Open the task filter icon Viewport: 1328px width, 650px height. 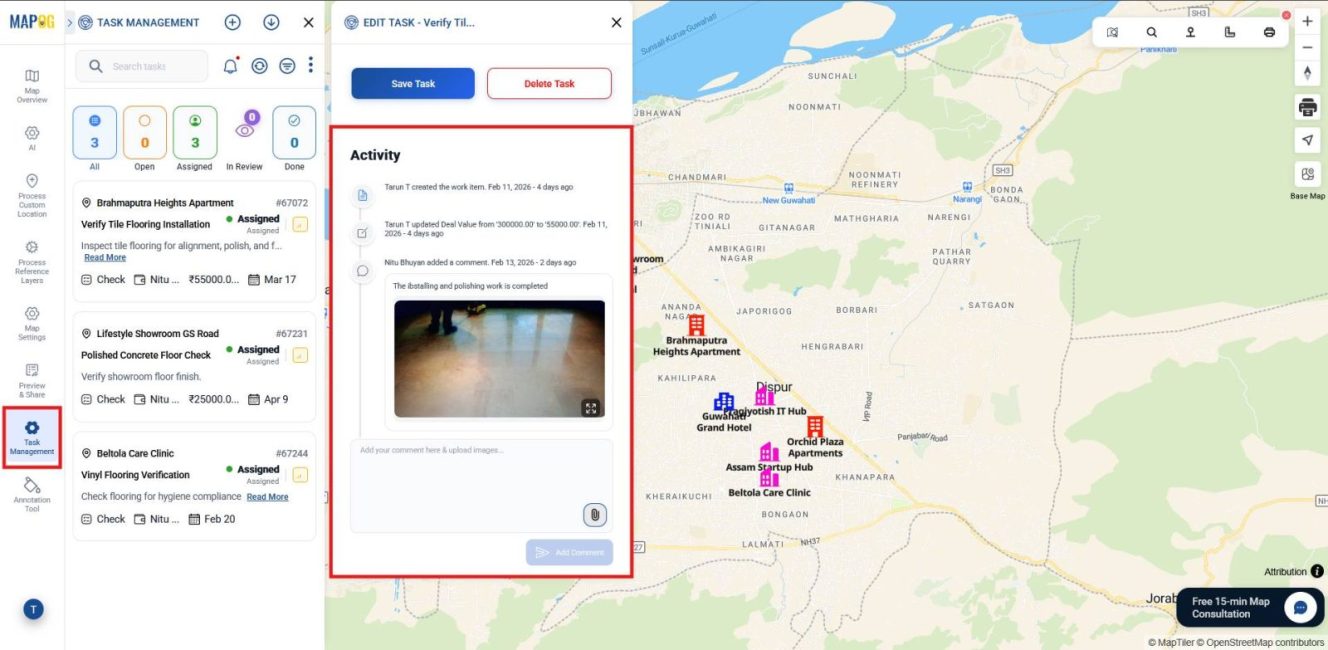pos(286,65)
